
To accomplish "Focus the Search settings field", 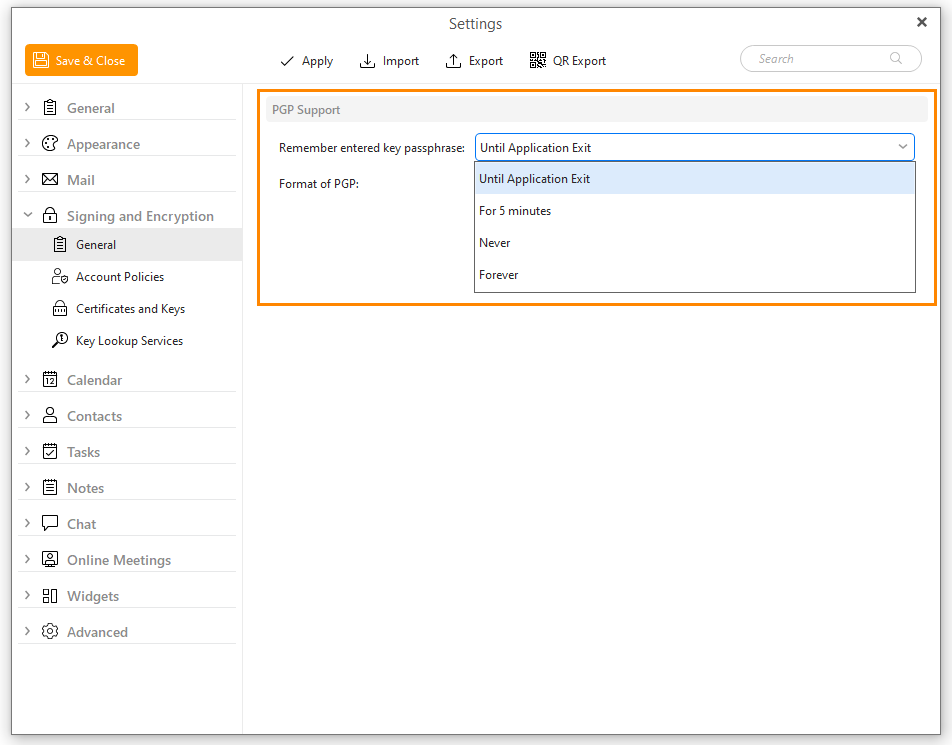I will [x=831, y=58].
